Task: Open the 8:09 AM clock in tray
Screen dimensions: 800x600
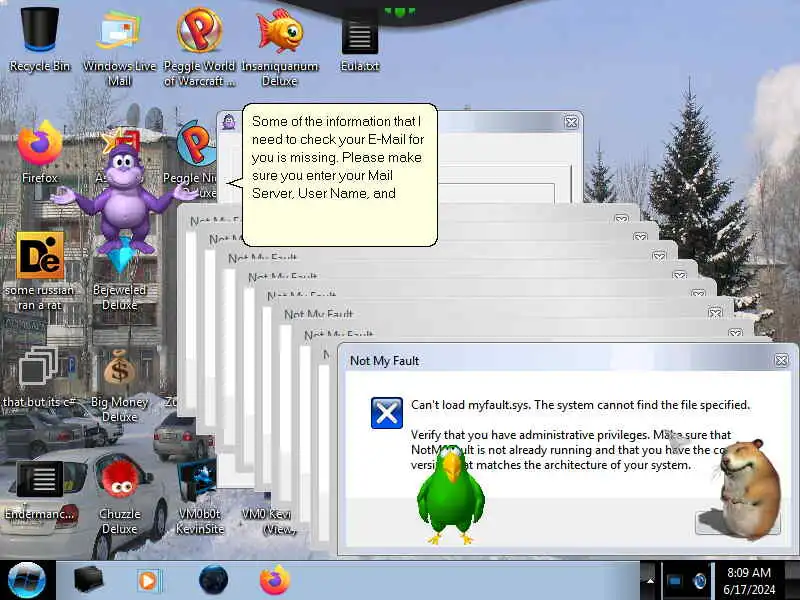Action: click(x=748, y=581)
